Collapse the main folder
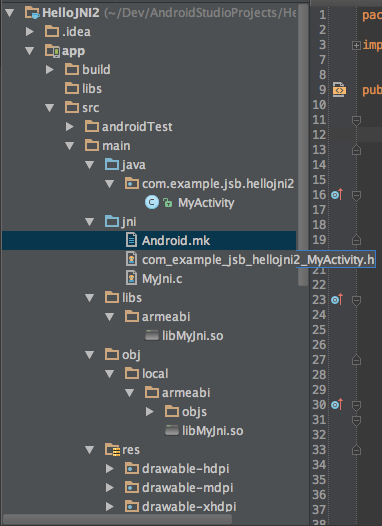 [70, 146]
